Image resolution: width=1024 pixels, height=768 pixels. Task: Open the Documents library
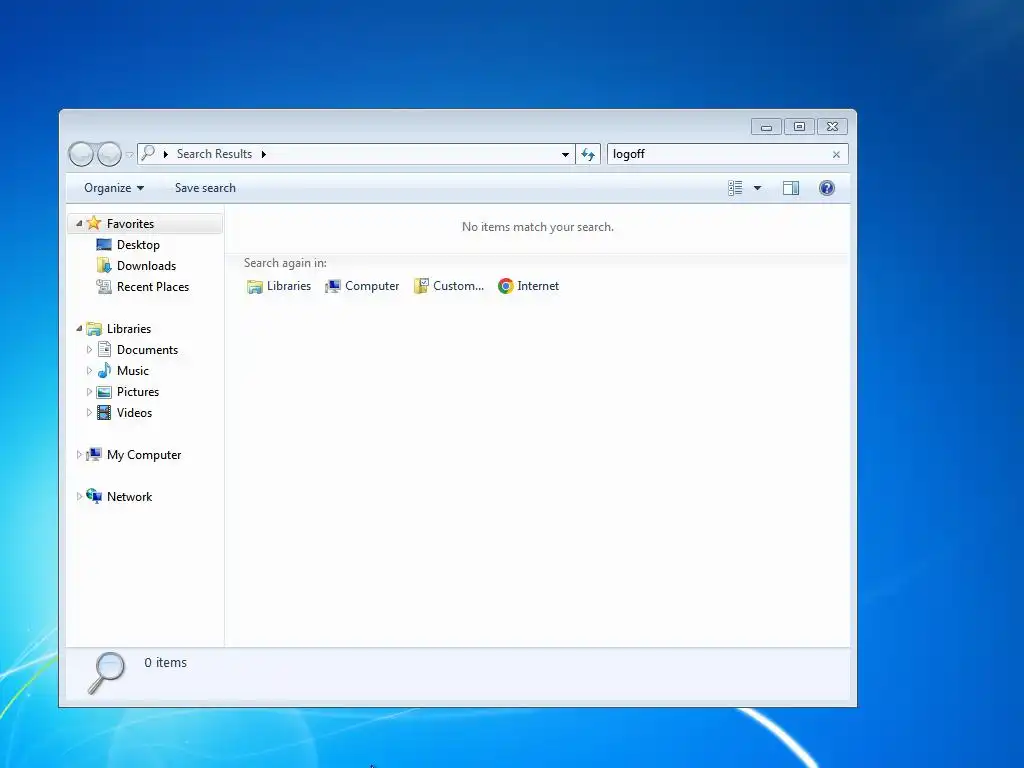[x=148, y=350]
